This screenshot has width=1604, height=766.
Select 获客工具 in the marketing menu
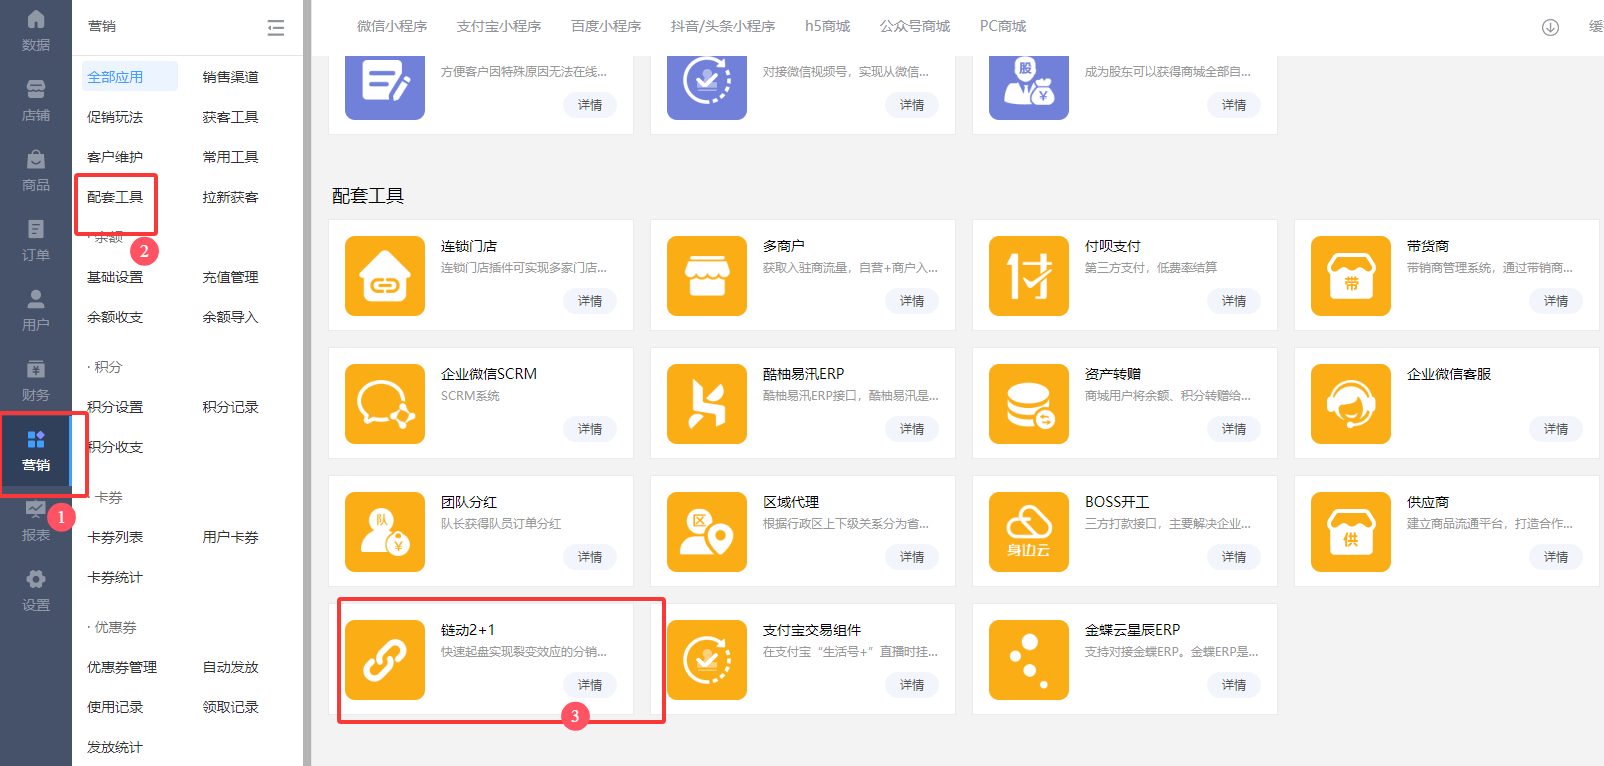[x=231, y=117]
